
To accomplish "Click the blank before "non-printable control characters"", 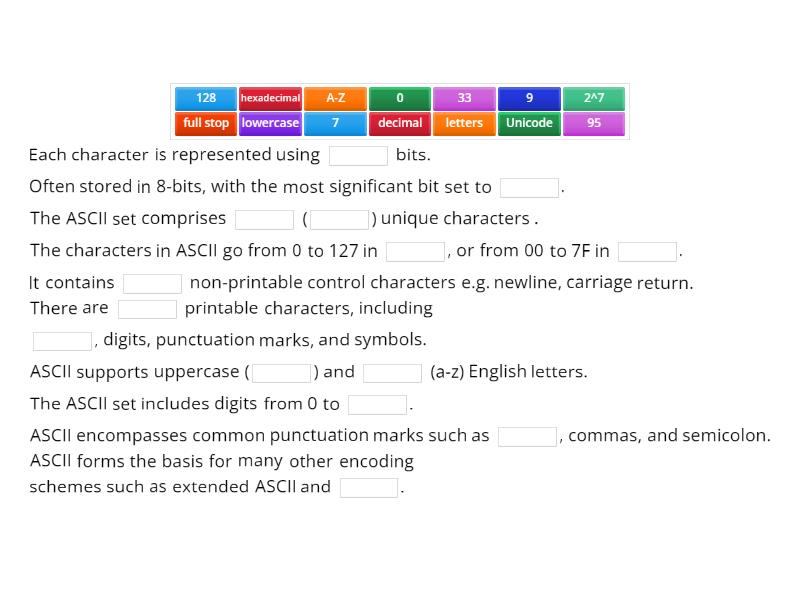I will (x=152, y=283).
